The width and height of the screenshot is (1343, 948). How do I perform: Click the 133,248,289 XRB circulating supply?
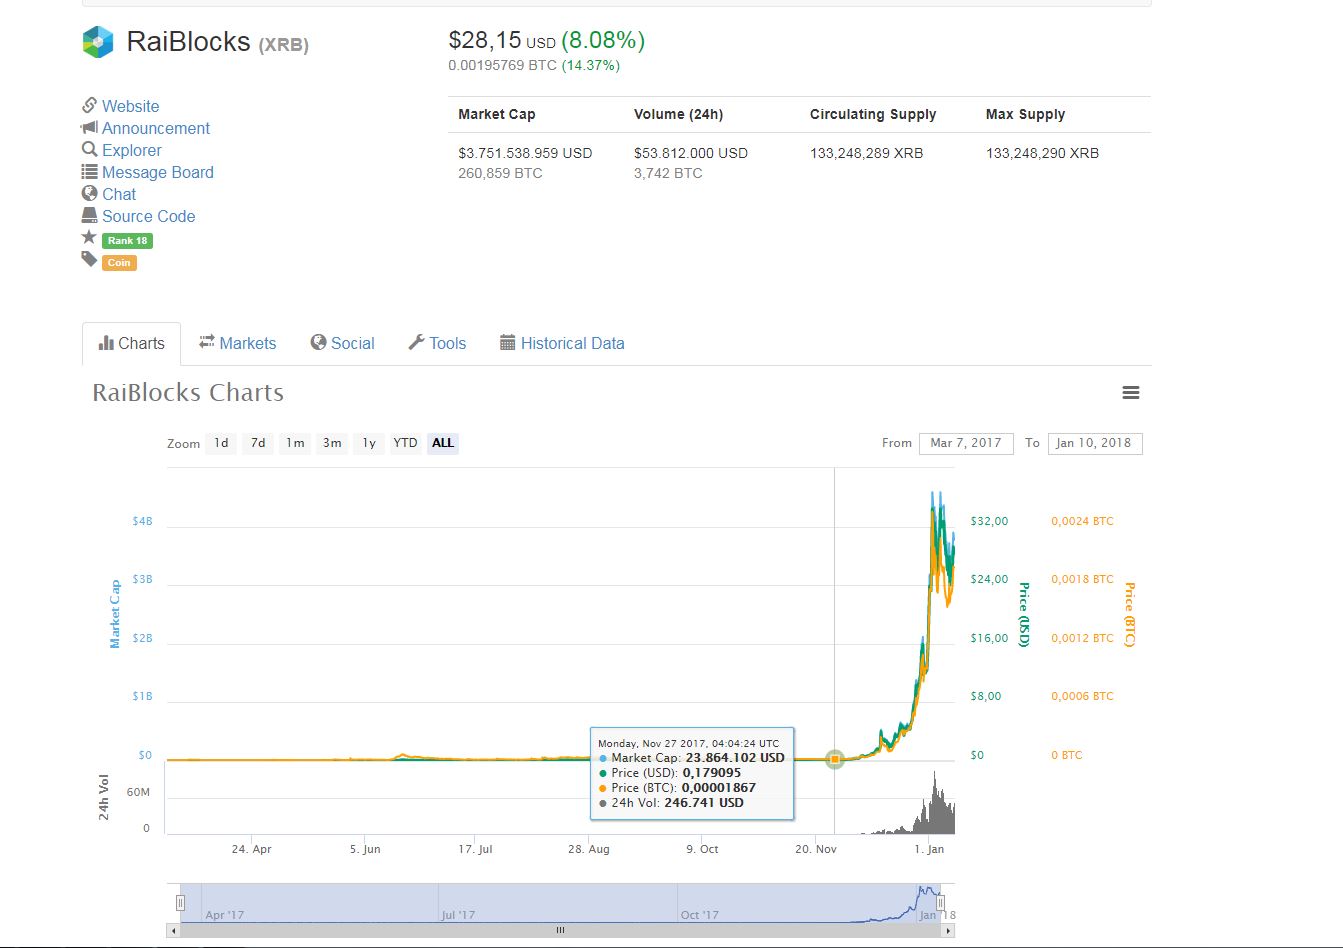[x=867, y=153]
